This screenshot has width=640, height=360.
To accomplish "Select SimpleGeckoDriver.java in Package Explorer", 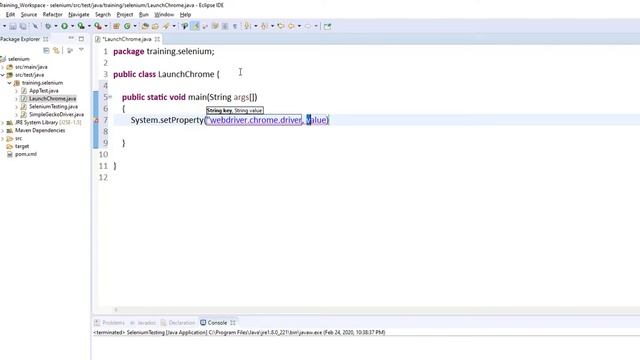I will click(56, 115).
